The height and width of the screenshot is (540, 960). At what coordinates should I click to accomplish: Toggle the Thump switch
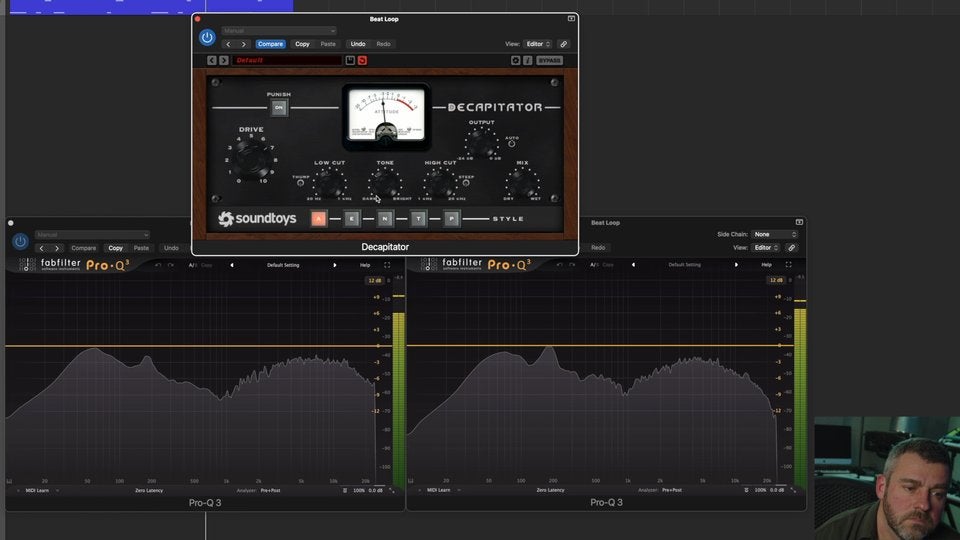click(x=300, y=182)
